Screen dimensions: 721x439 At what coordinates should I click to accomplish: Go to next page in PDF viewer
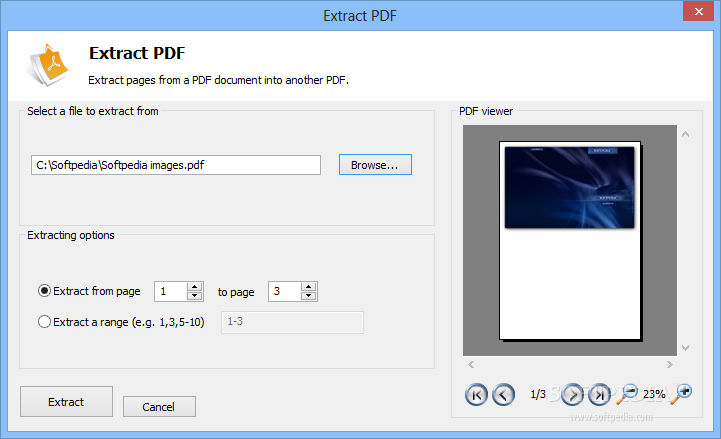(x=572, y=394)
